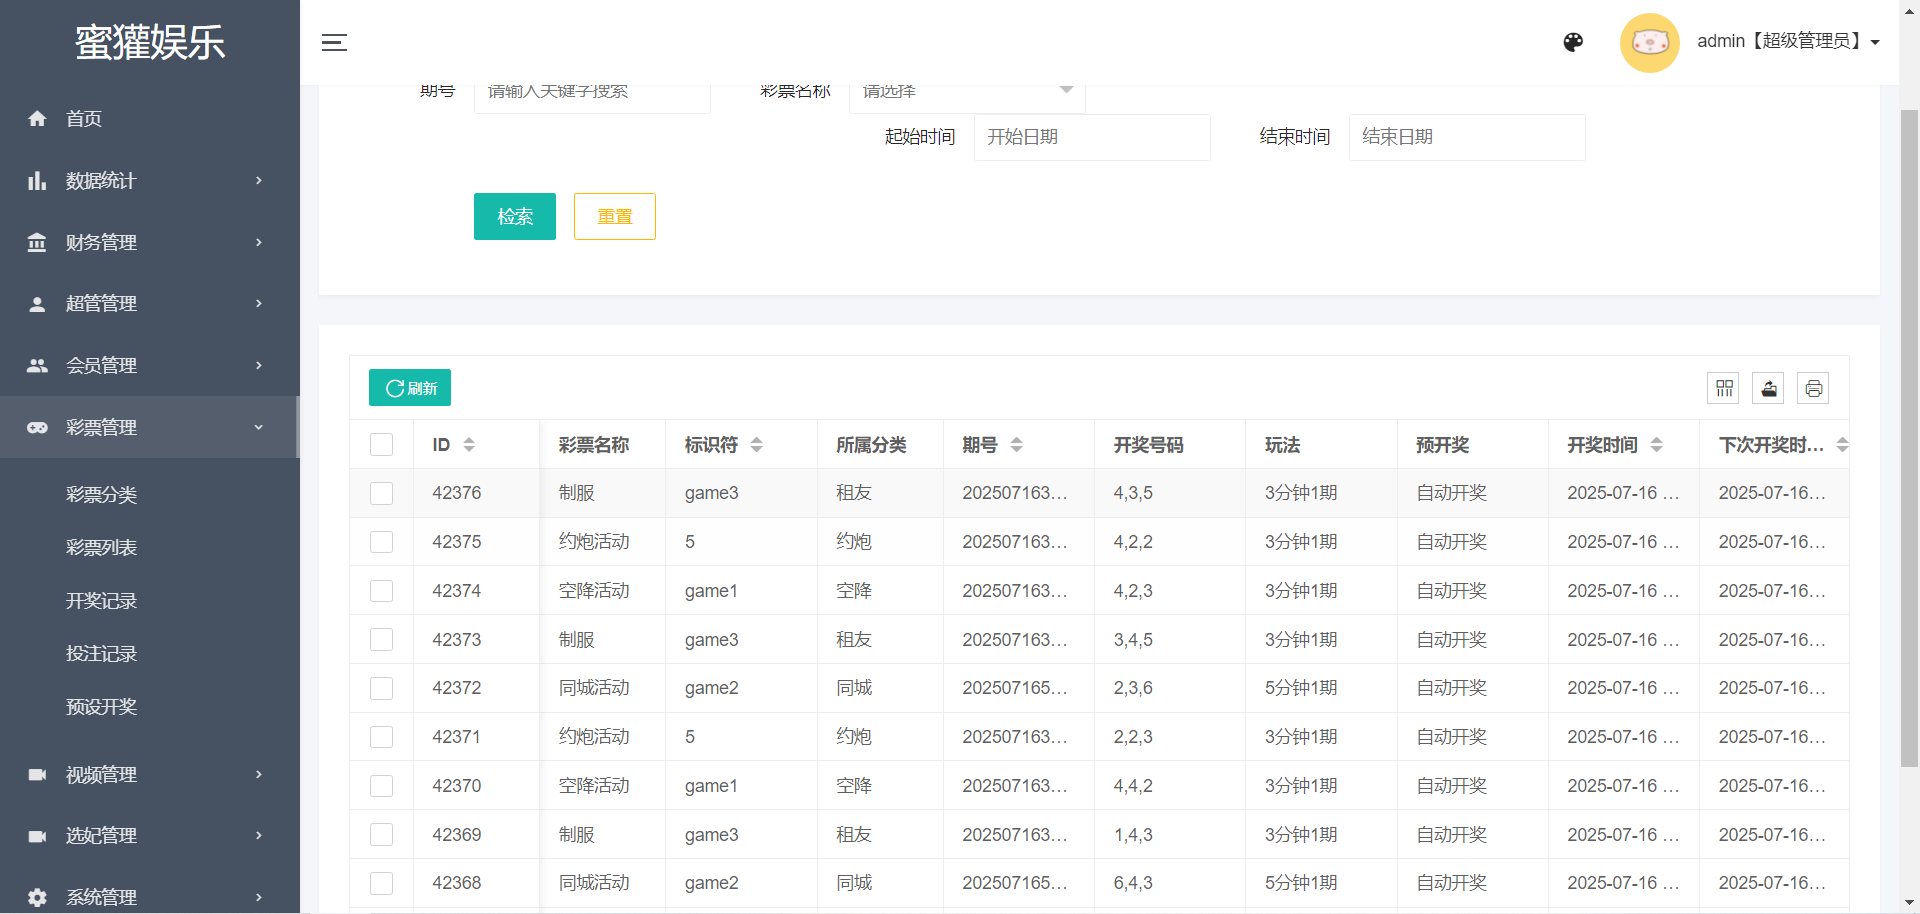The image size is (1920, 914).
Task: Open the 彩票名称 select dropdown
Action: [966, 92]
